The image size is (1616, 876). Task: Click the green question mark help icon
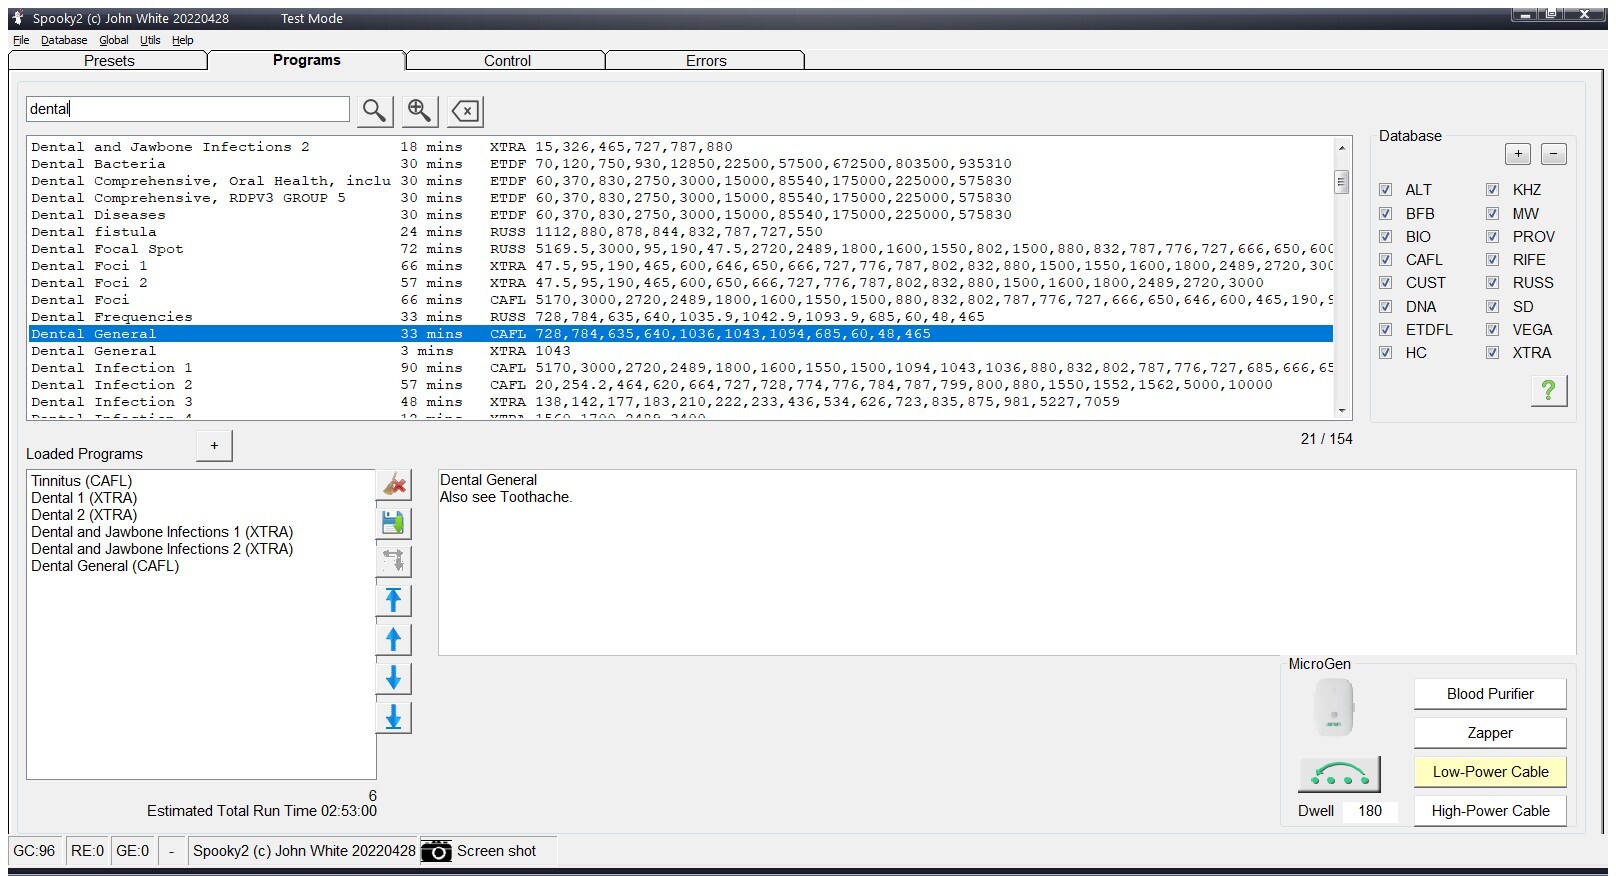pos(1548,390)
